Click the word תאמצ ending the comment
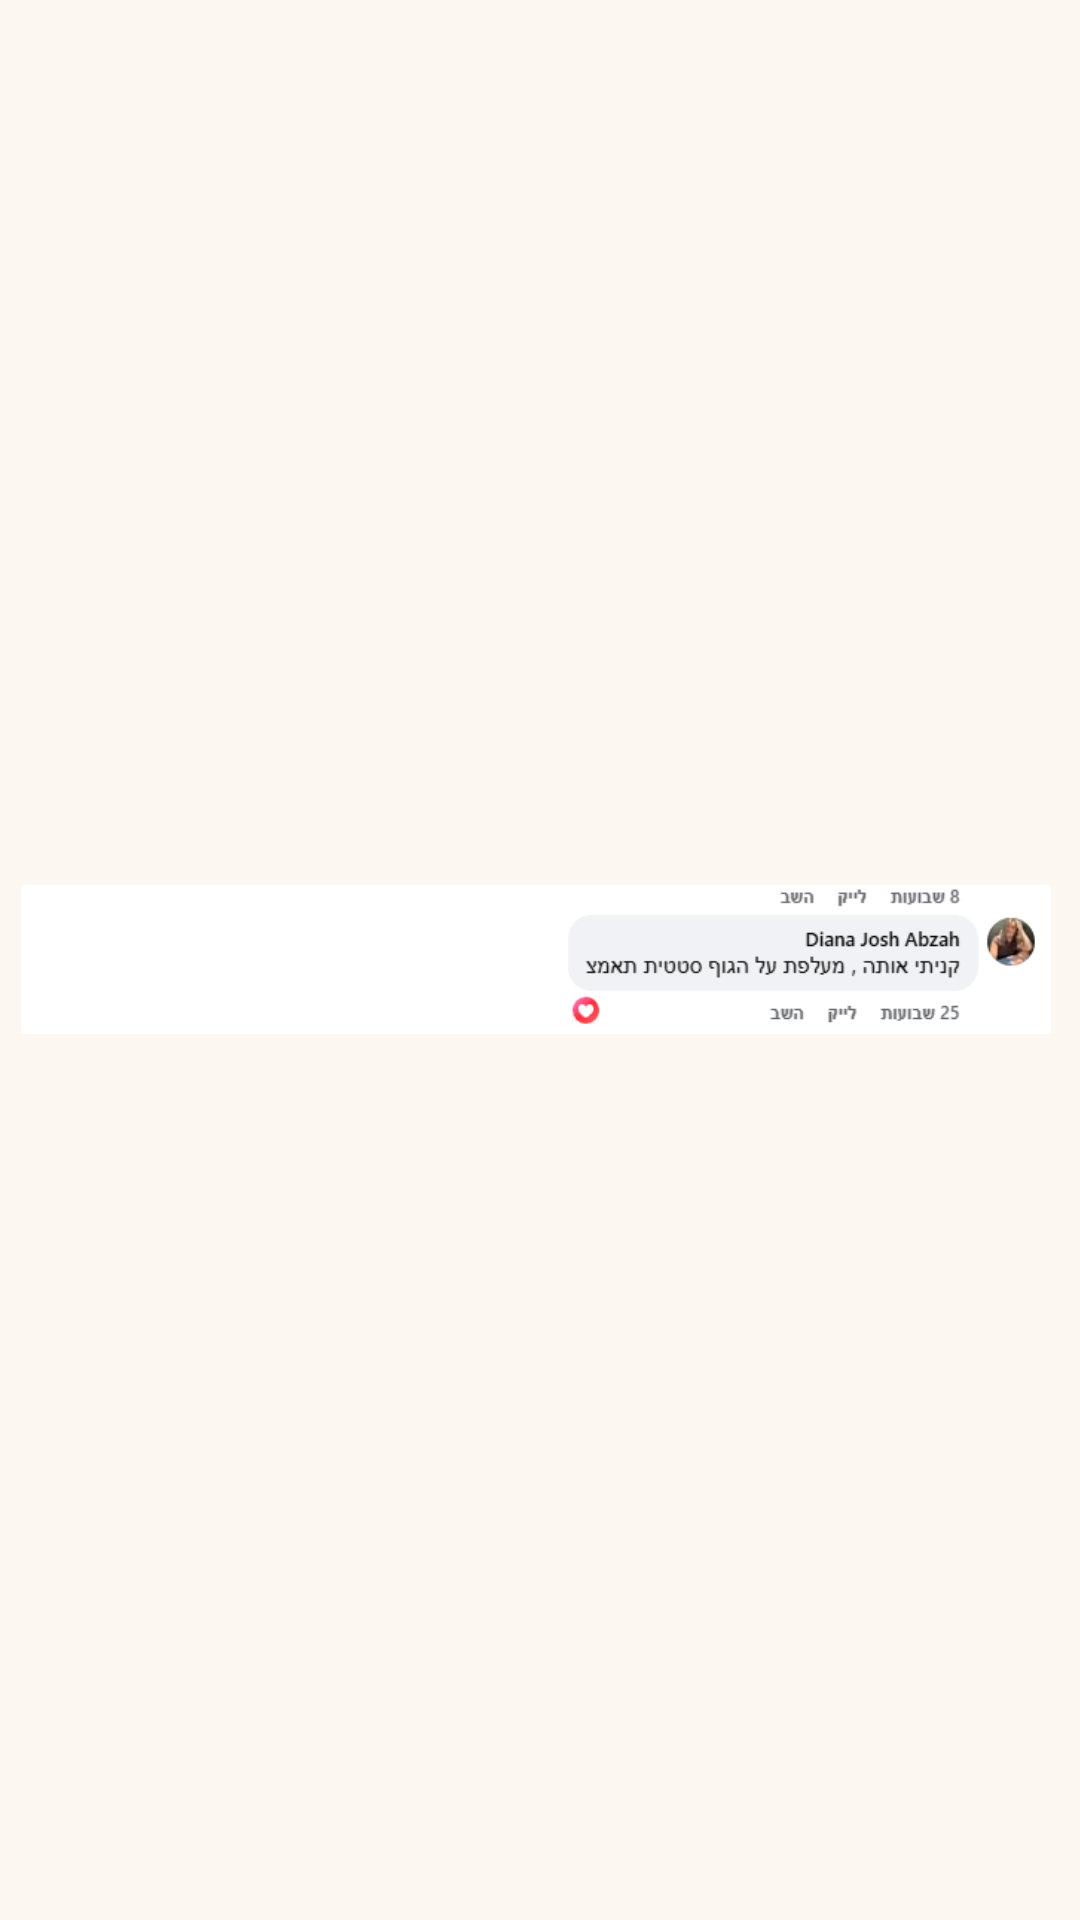The height and width of the screenshot is (1920, 1080). 611,966
